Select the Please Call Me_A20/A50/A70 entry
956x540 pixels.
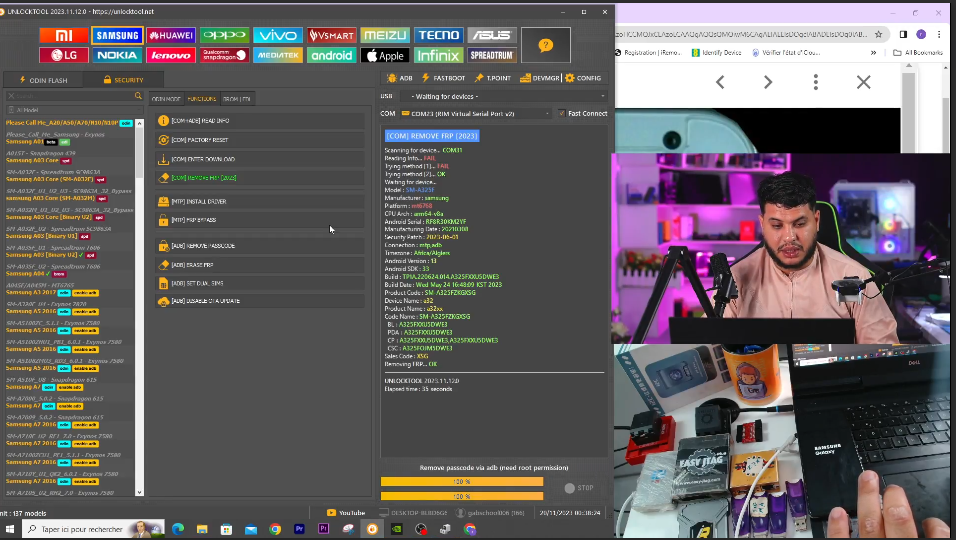point(69,123)
